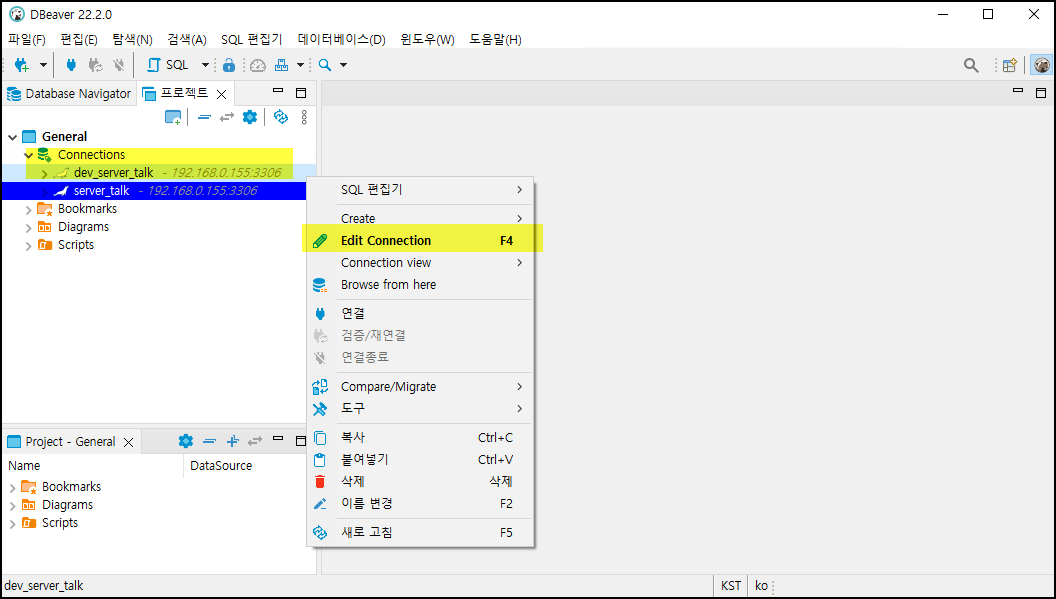Open the 윈도우(W) menu
The height and width of the screenshot is (599, 1056).
(427, 40)
